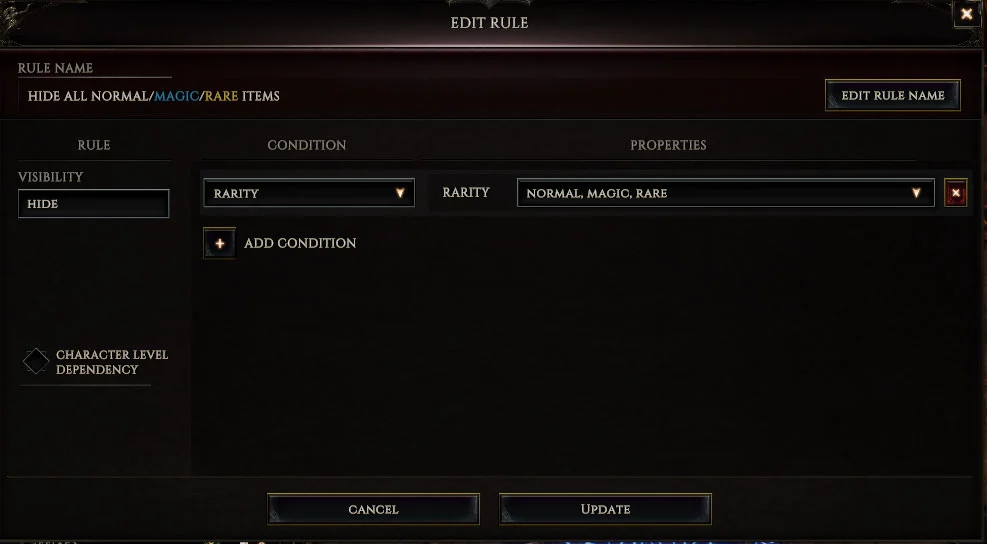Click the Rule column header

pyautogui.click(x=94, y=145)
